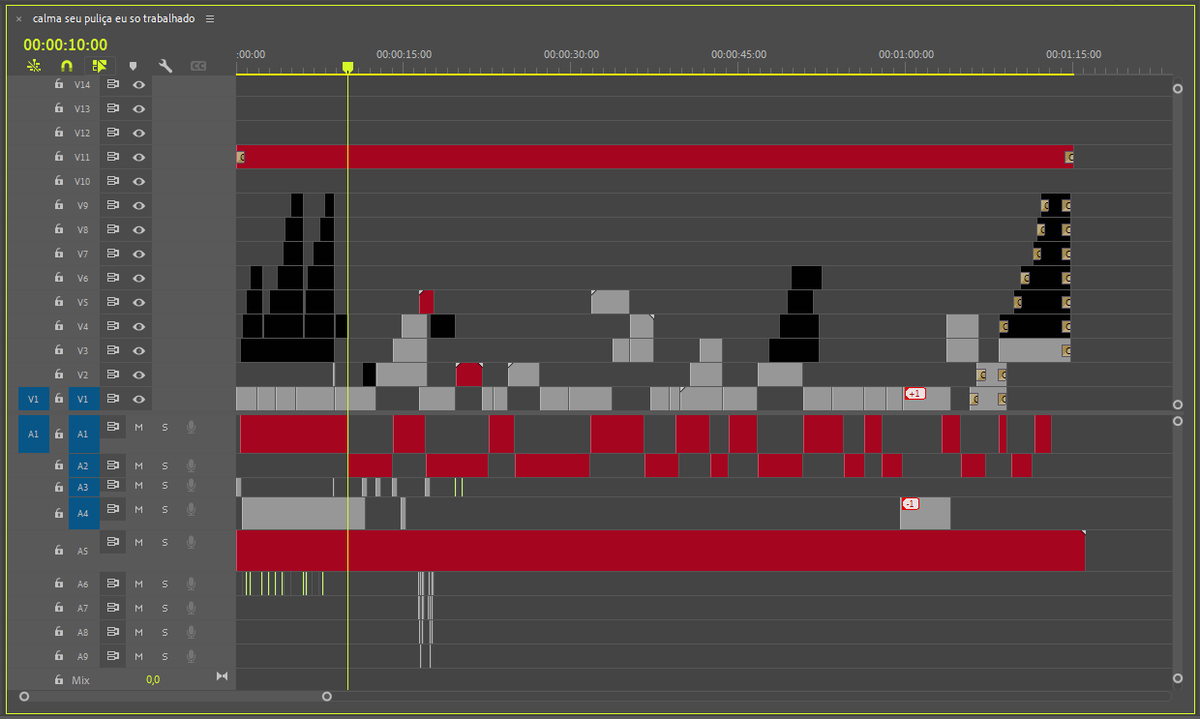Click left handle of horizontal zoom scrollbar
This screenshot has width=1200, height=719.
click(24, 696)
